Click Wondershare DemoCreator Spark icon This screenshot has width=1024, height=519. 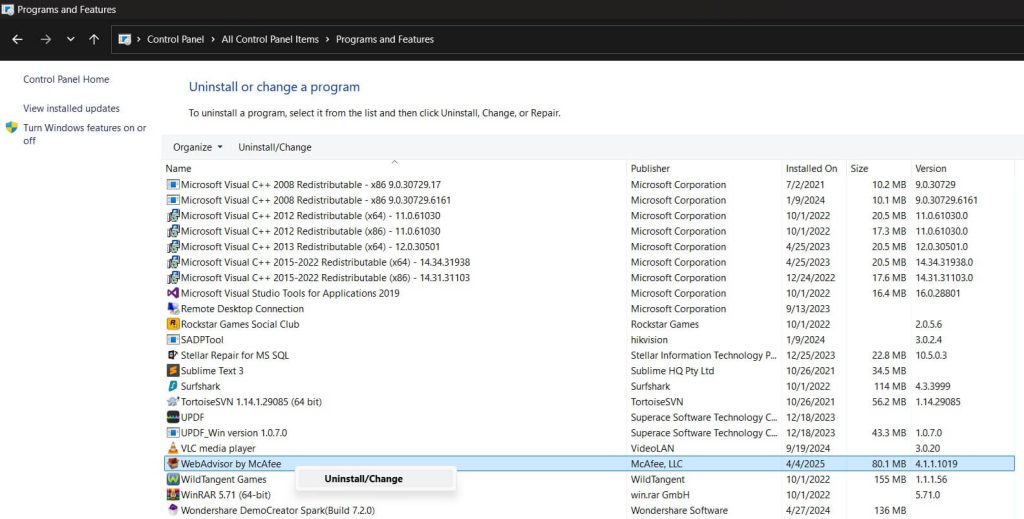[x=172, y=511]
